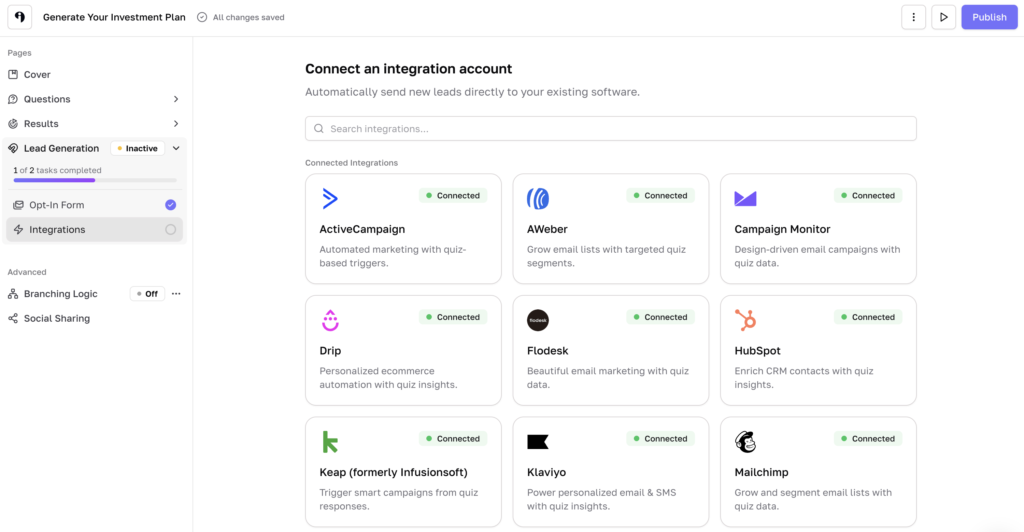Click the quiz title Generate Your Investment Plan
This screenshot has width=1024, height=532.
pyautogui.click(x=114, y=18)
